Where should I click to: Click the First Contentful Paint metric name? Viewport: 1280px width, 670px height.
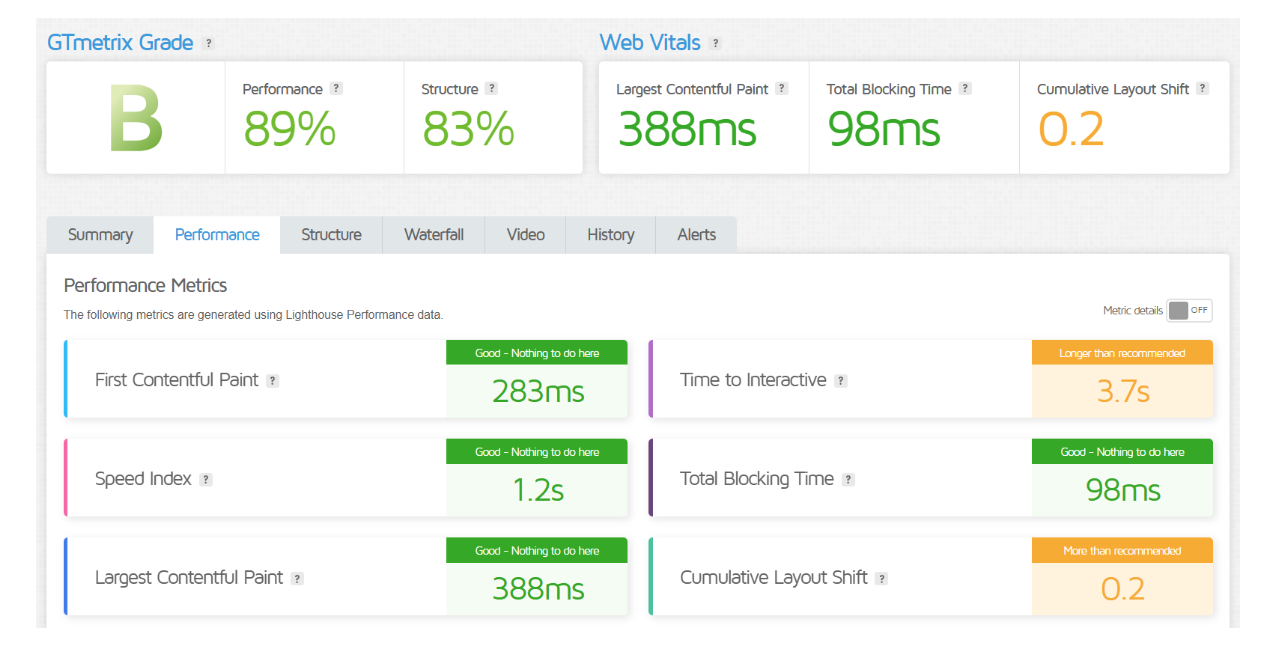pos(177,380)
